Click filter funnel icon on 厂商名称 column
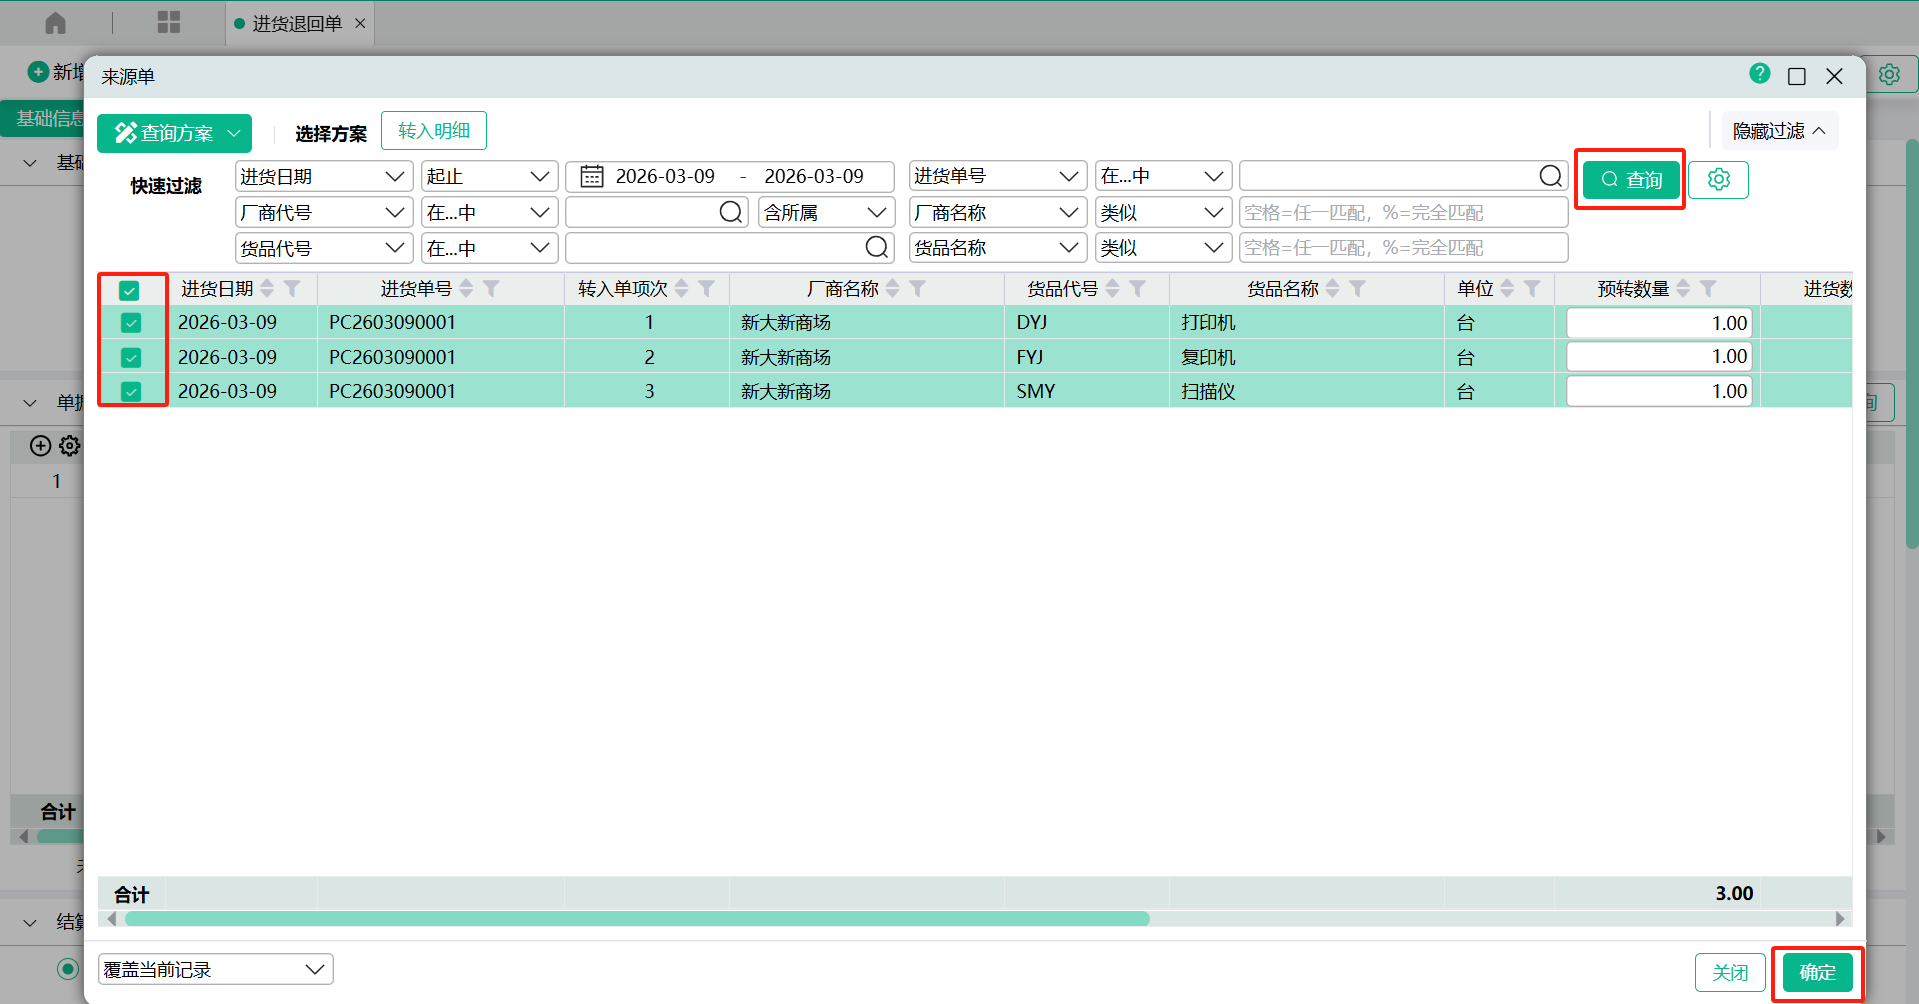The image size is (1919, 1004). click(918, 289)
